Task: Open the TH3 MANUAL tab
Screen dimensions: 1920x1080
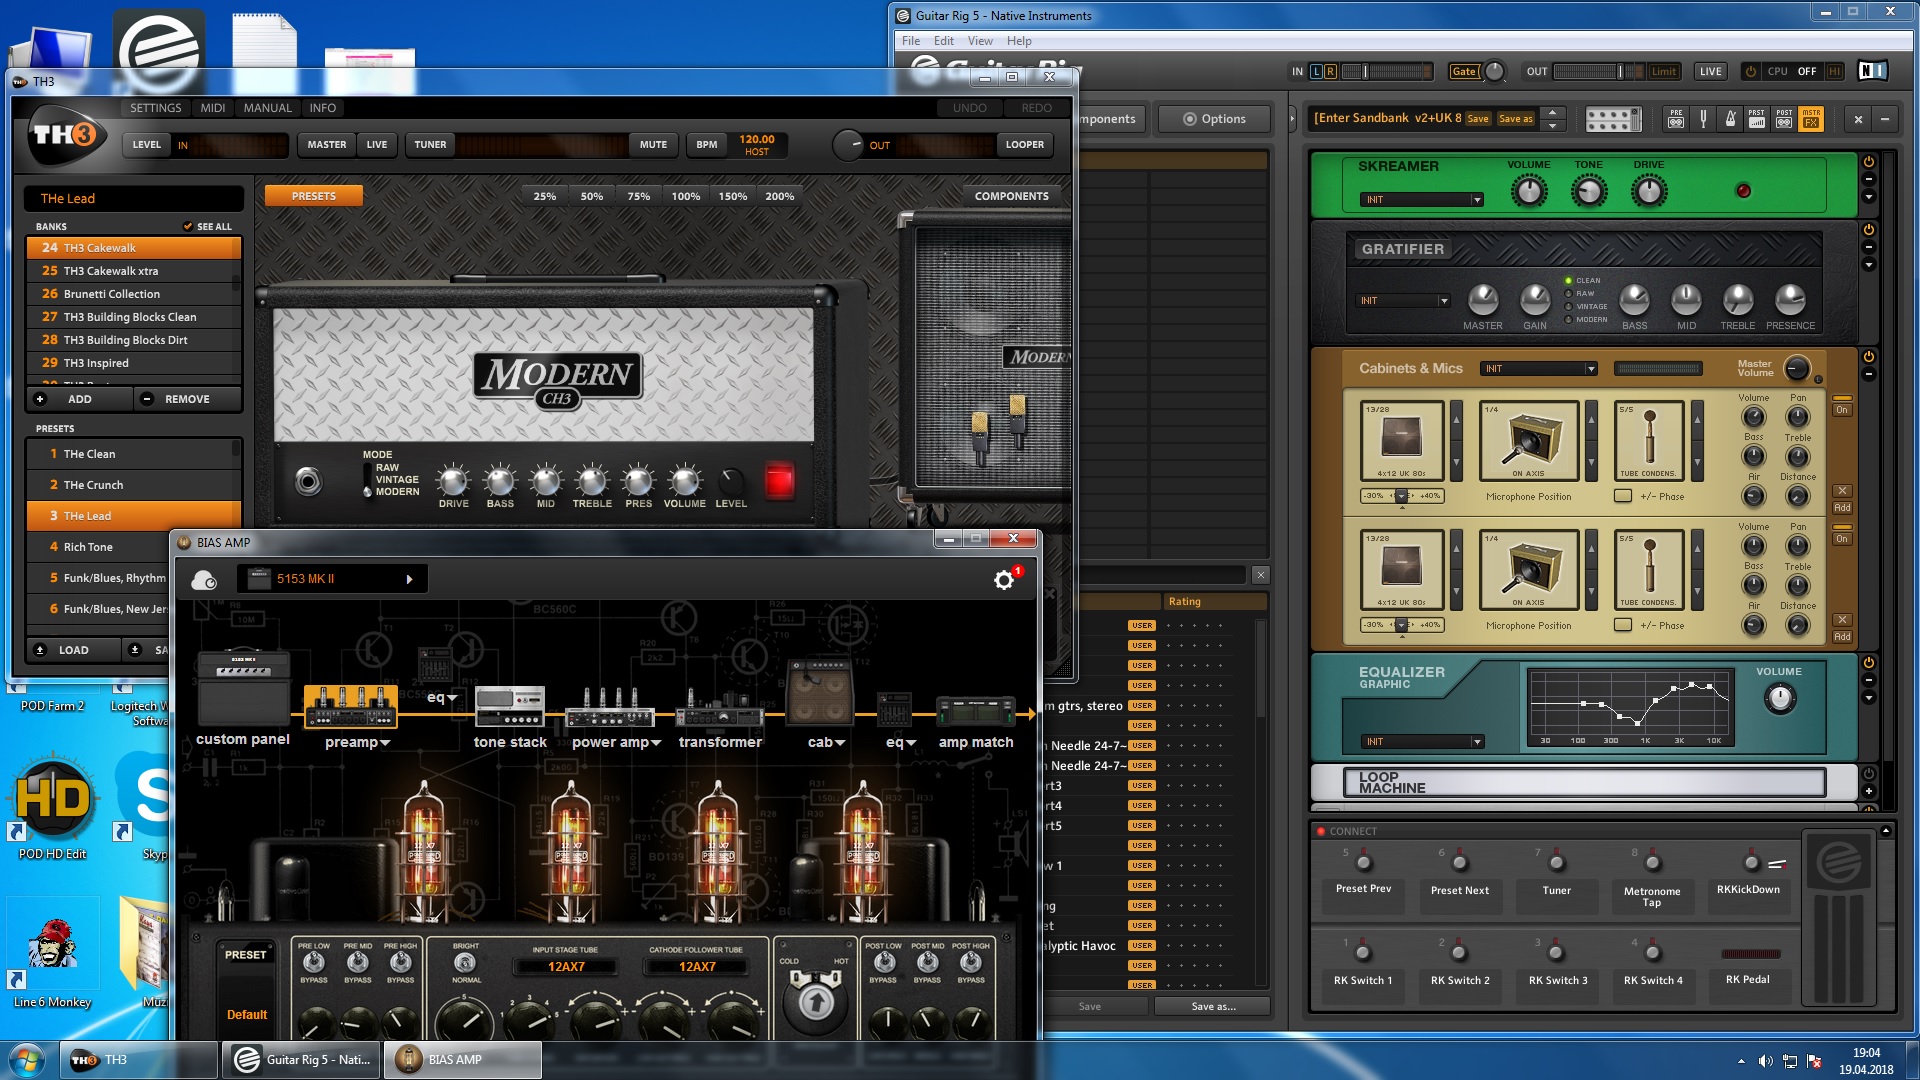Action: pyautogui.click(x=268, y=108)
